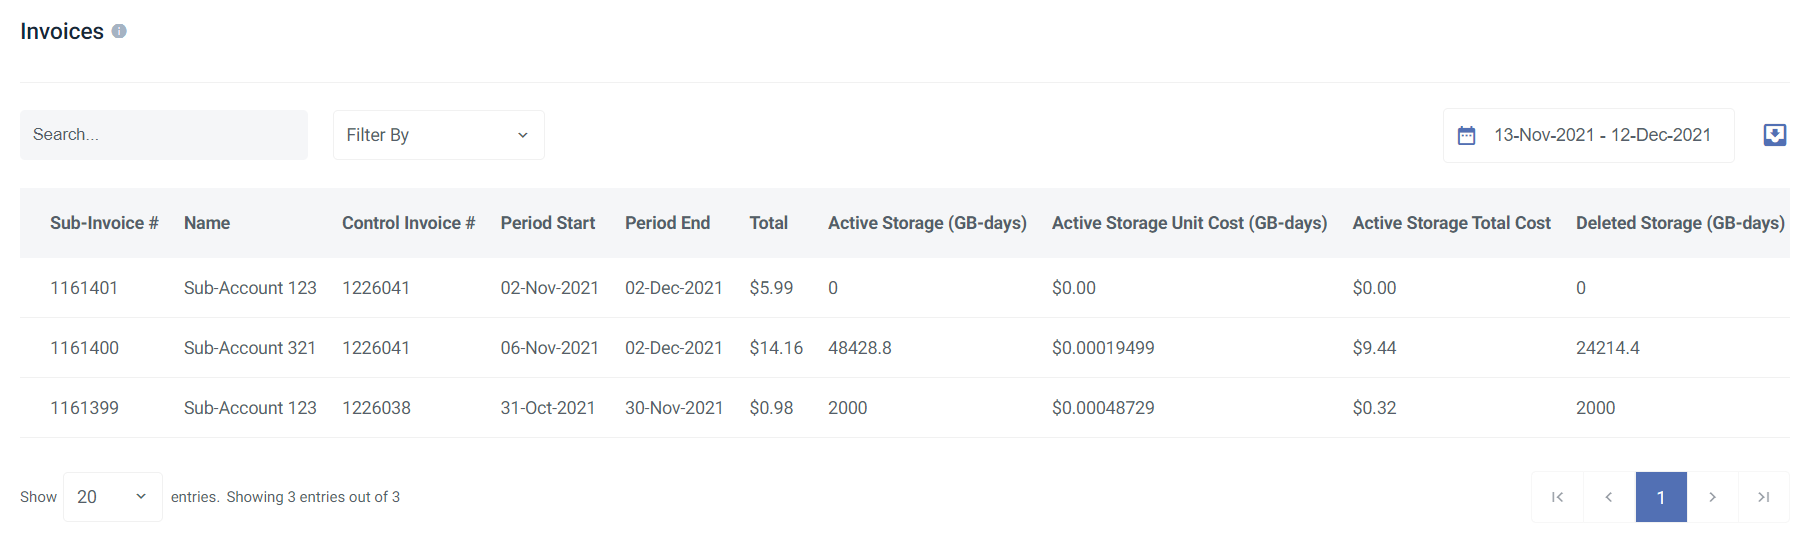
Task: Open sub-invoice 1161401 row
Action: [84, 288]
